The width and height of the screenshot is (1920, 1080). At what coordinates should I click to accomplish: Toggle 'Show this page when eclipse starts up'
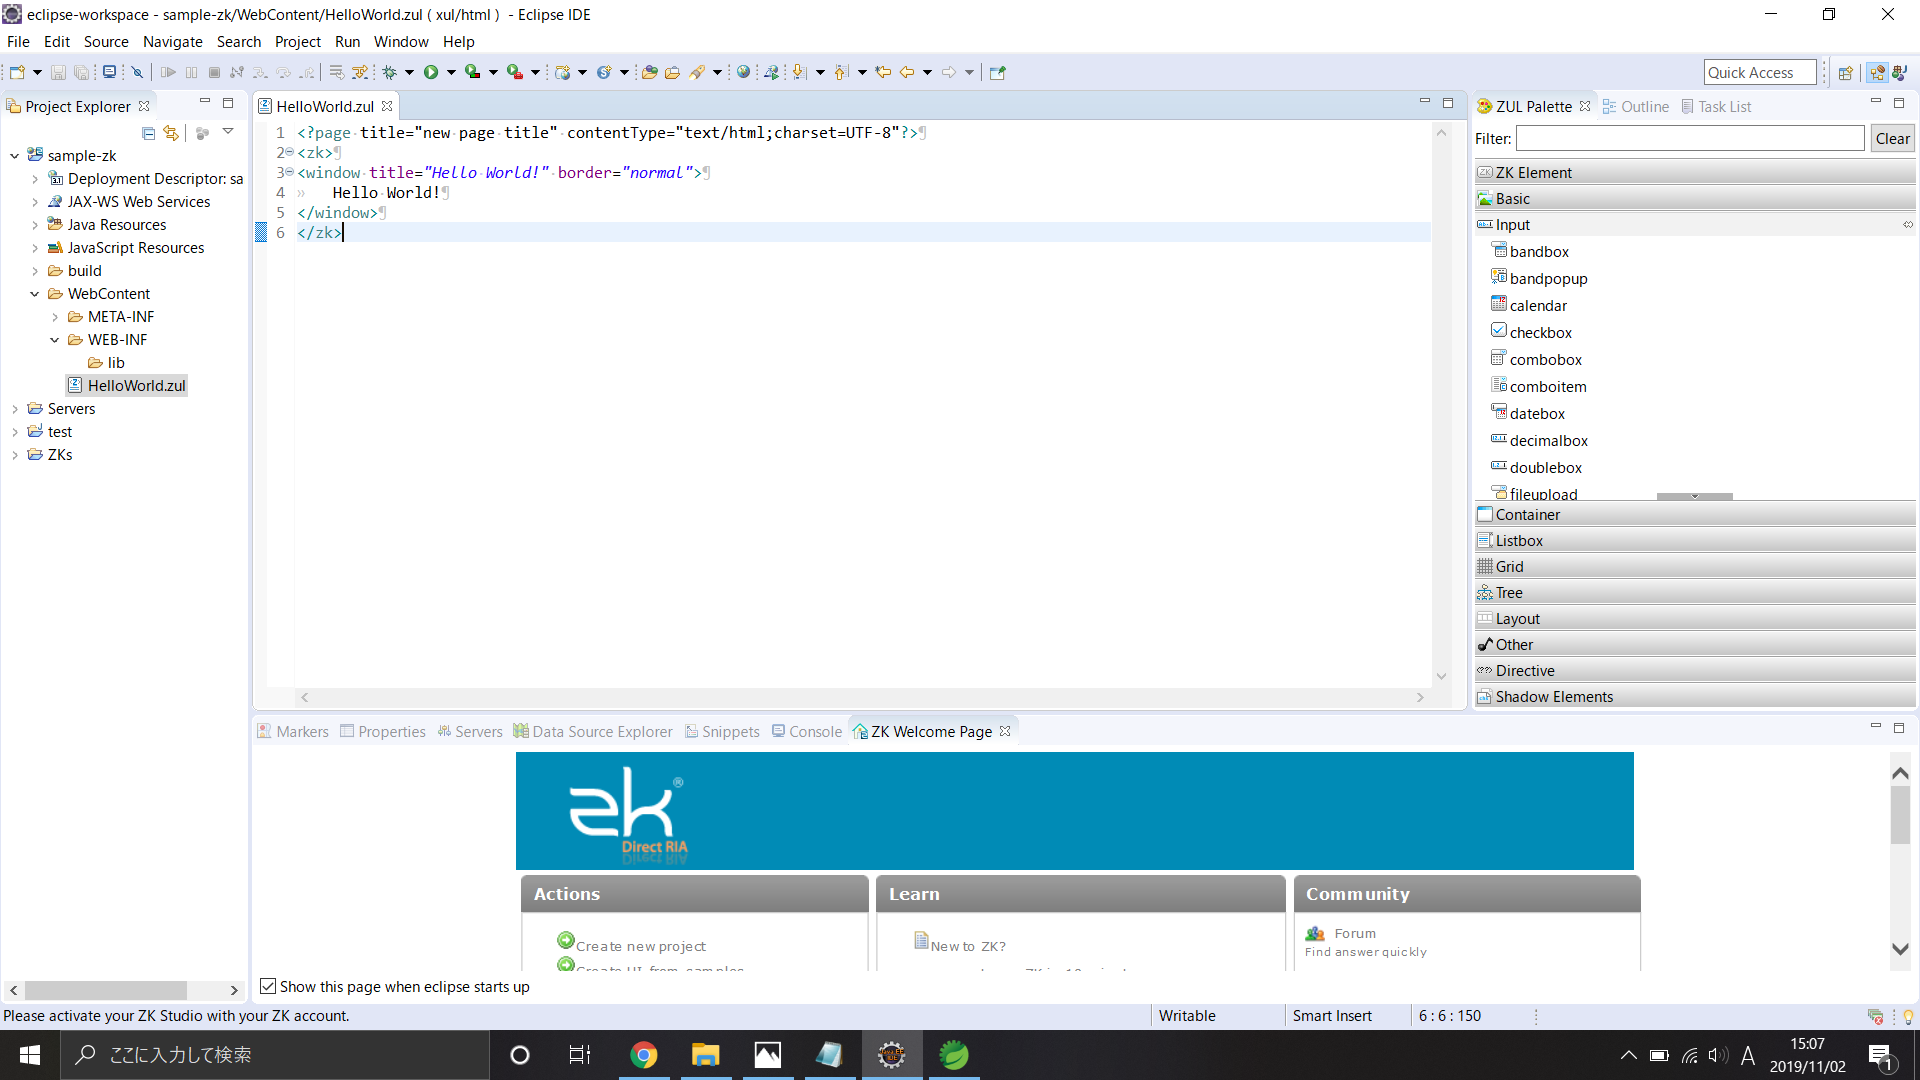(268, 986)
